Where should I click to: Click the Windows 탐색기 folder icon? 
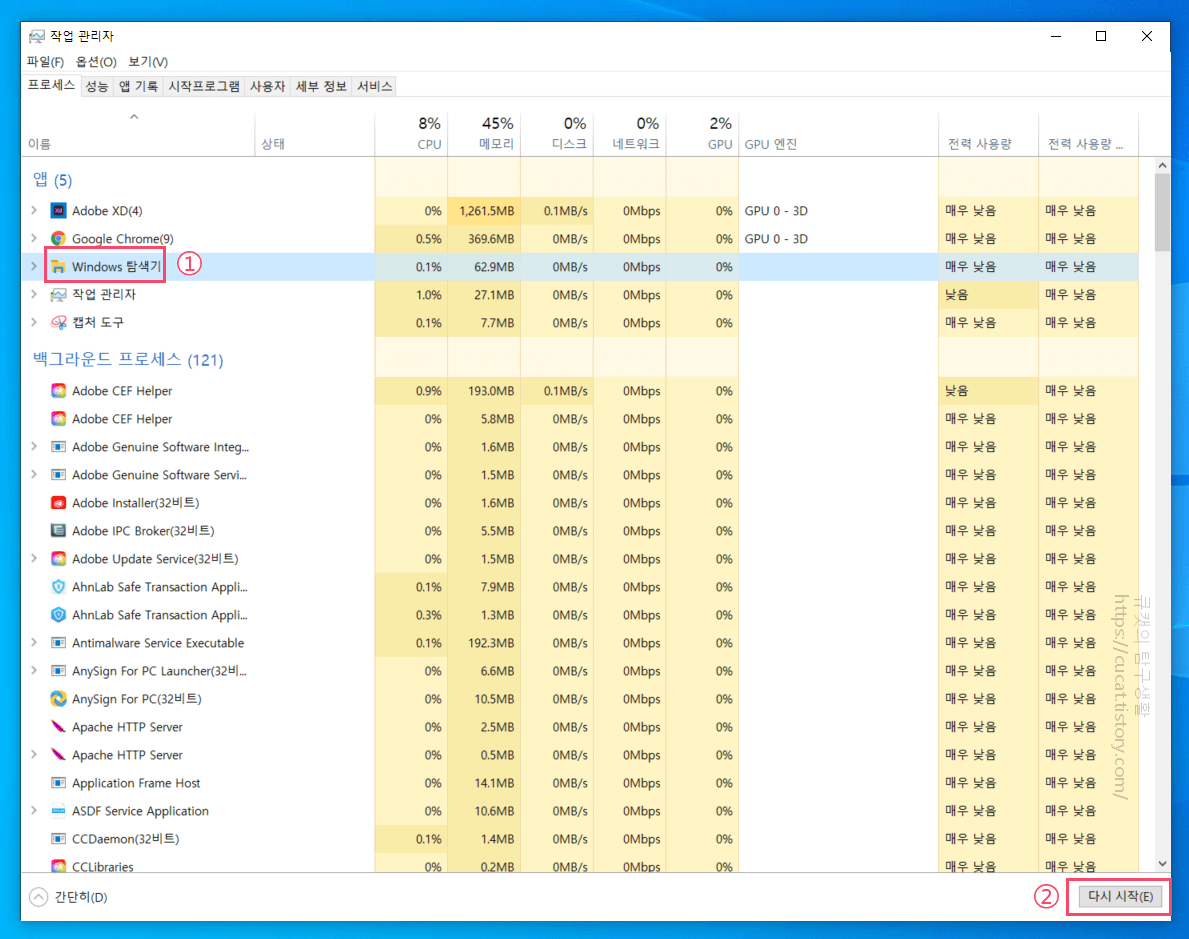[58, 267]
